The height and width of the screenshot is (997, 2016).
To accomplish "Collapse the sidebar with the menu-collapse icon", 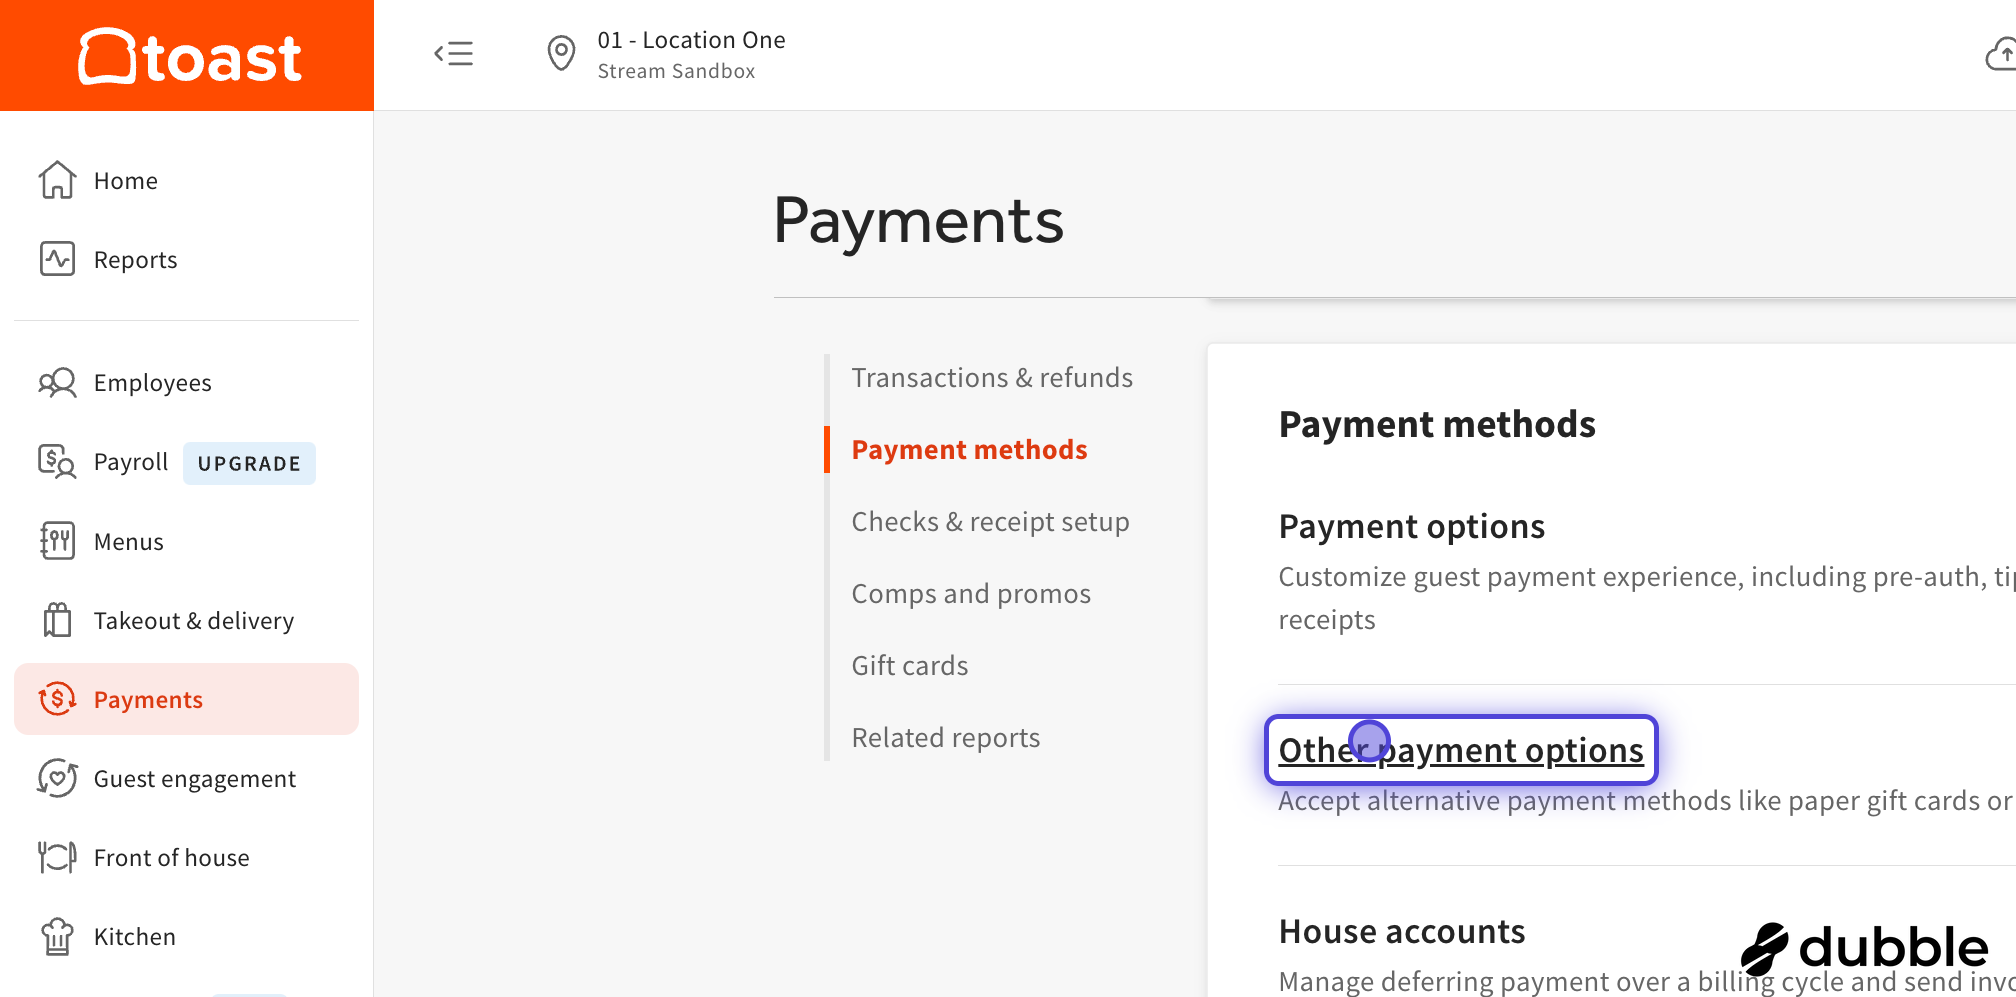I will point(454,53).
